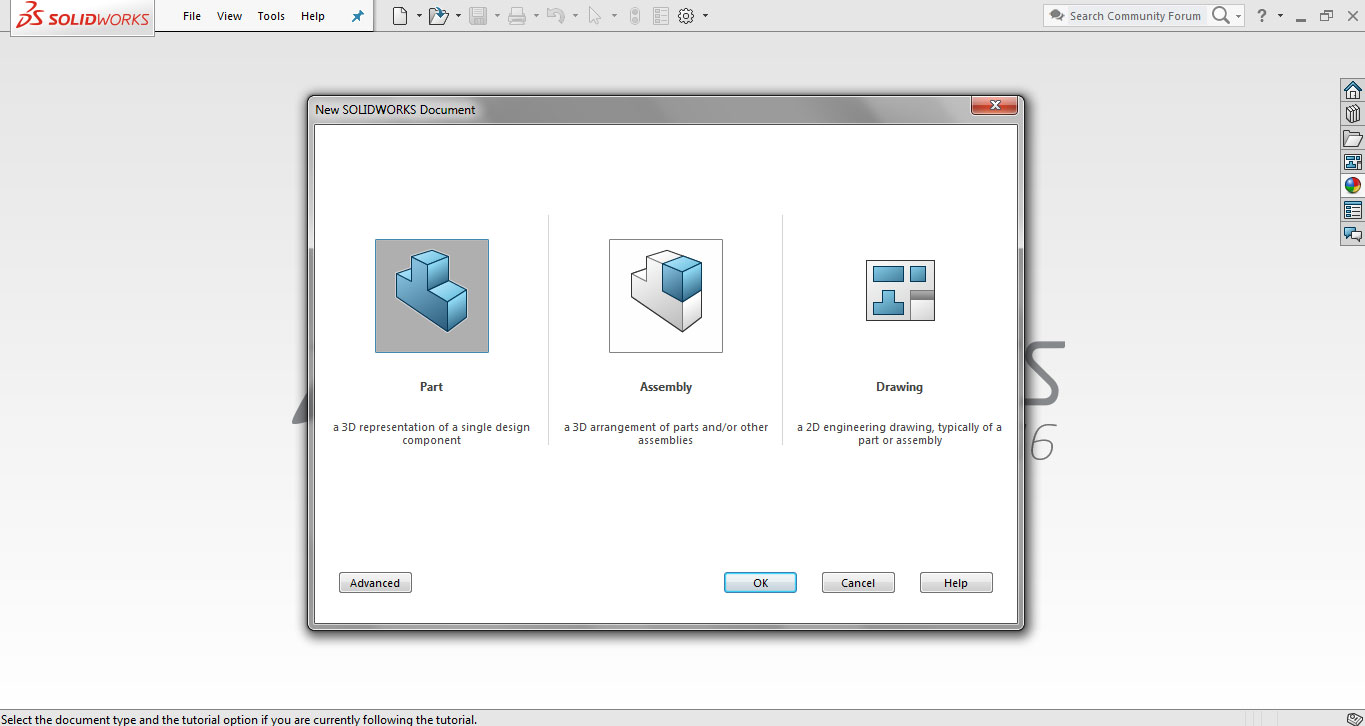The height and width of the screenshot is (726, 1365).
Task: Click the File Properties list icon
Action: point(660,16)
